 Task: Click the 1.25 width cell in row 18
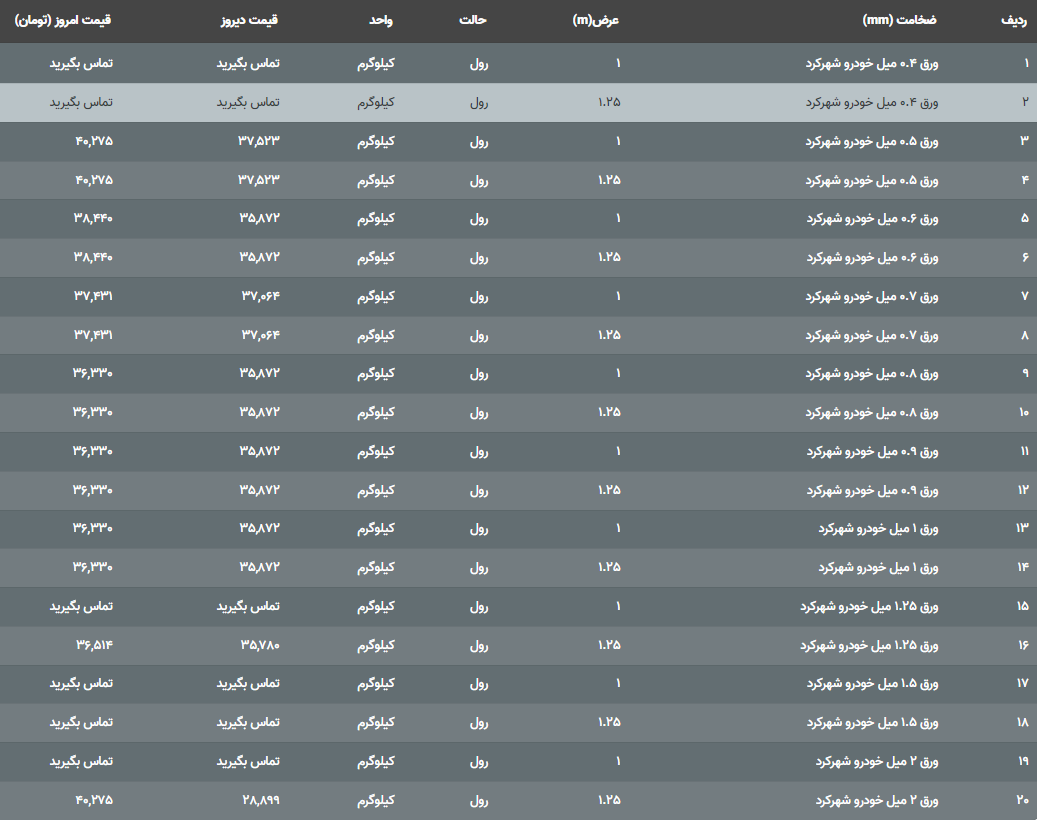tap(609, 722)
